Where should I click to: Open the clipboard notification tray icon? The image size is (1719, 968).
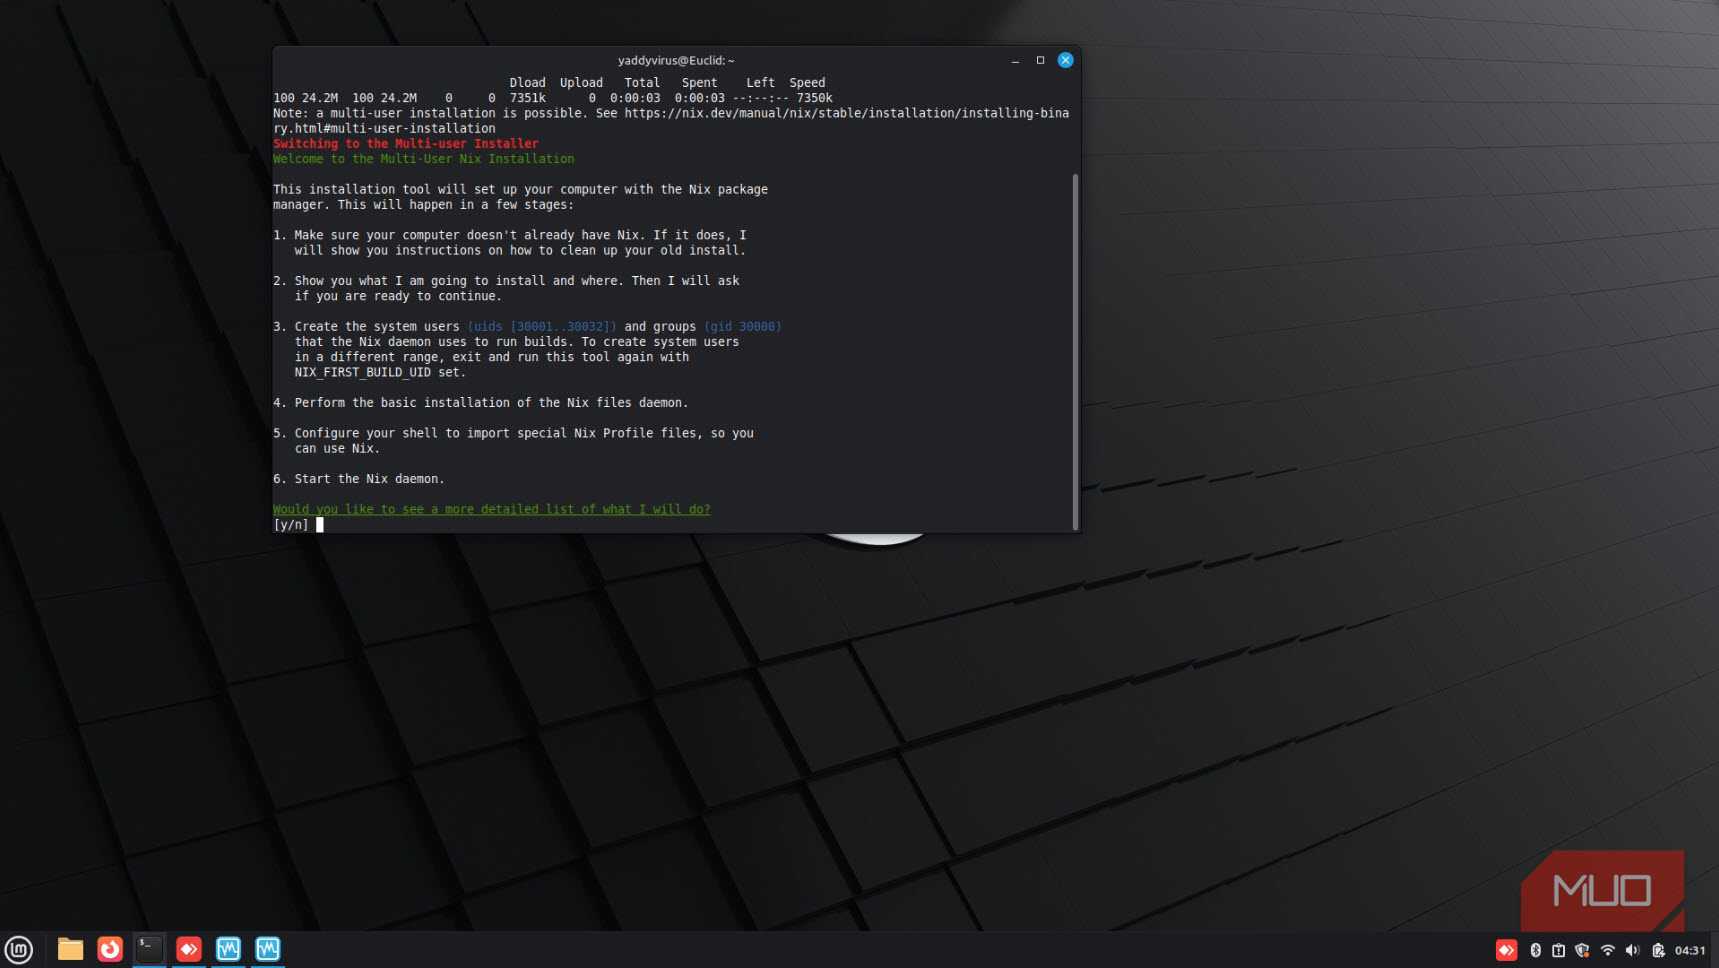coord(1558,950)
